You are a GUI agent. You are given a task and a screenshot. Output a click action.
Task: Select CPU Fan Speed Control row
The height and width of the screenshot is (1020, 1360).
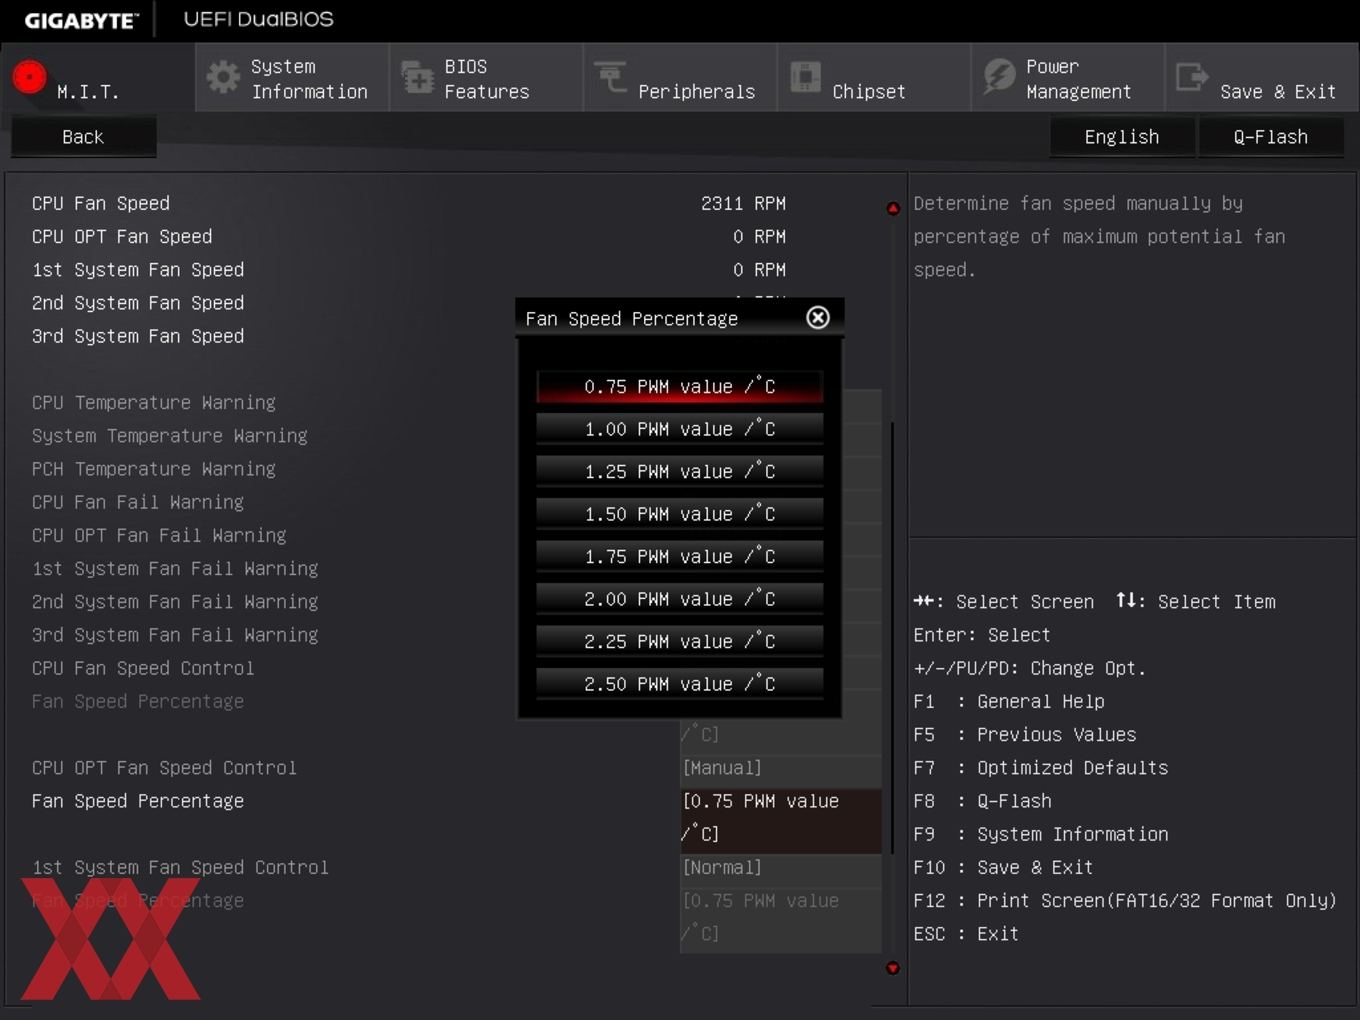point(142,668)
